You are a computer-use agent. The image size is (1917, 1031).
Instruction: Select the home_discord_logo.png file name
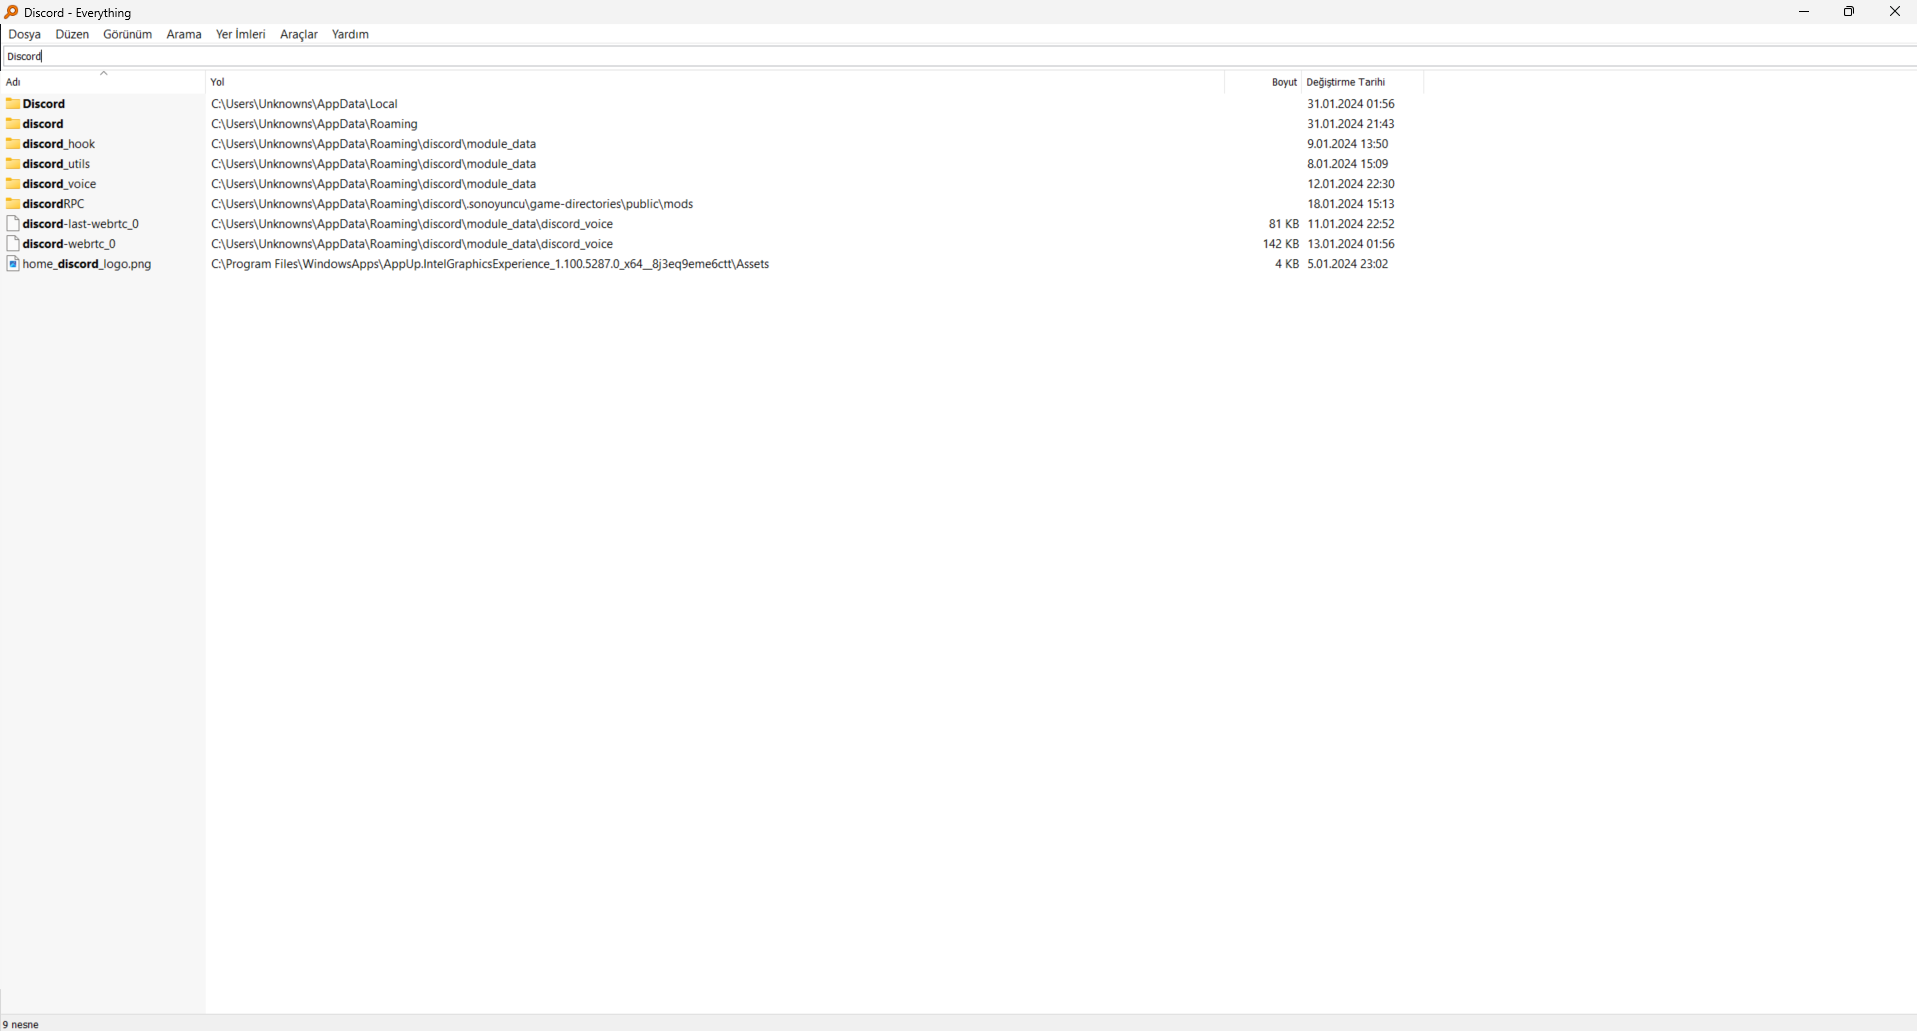pyautogui.click(x=87, y=264)
